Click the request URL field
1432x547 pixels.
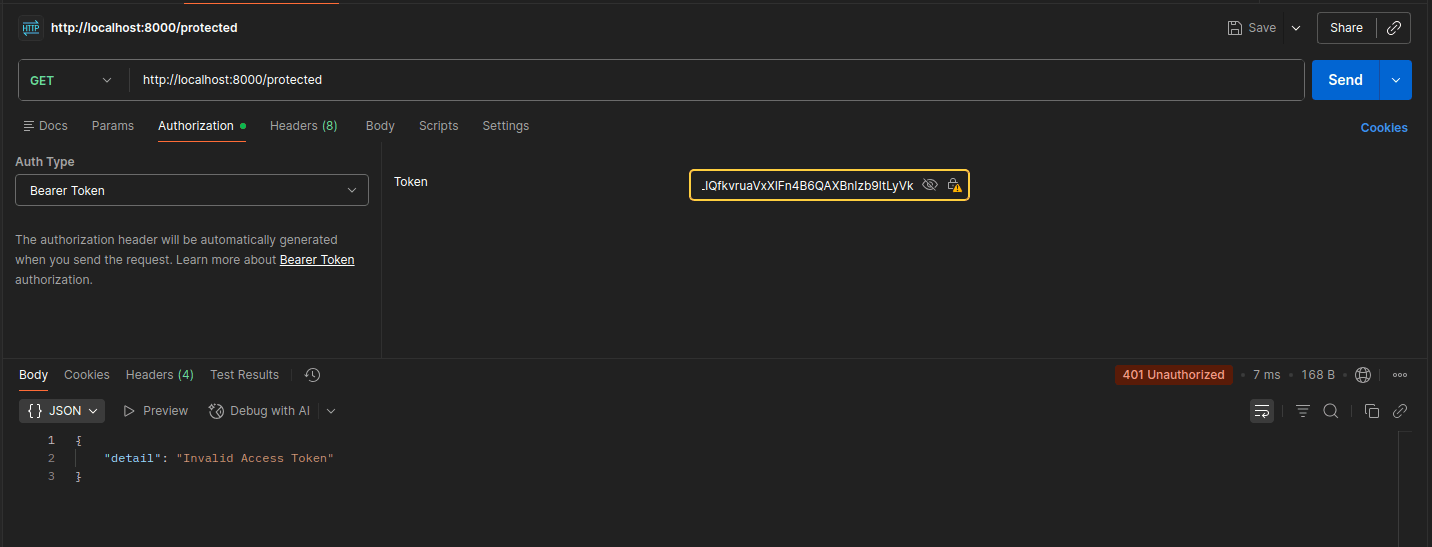pyautogui.click(x=716, y=80)
